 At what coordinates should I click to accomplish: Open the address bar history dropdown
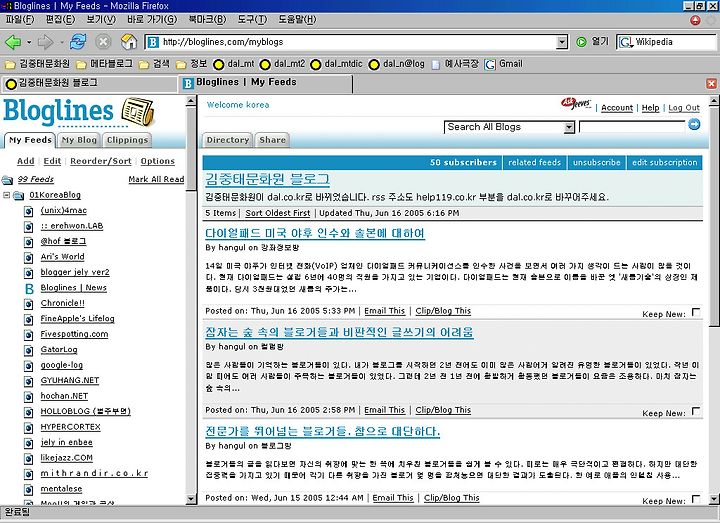[x=562, y=42]
